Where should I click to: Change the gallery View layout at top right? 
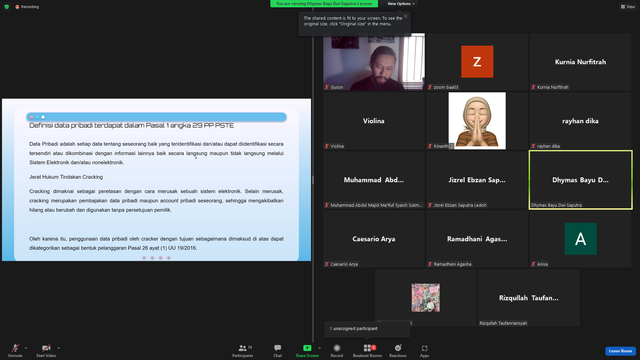pyautogui.click(x=628, y=7)
